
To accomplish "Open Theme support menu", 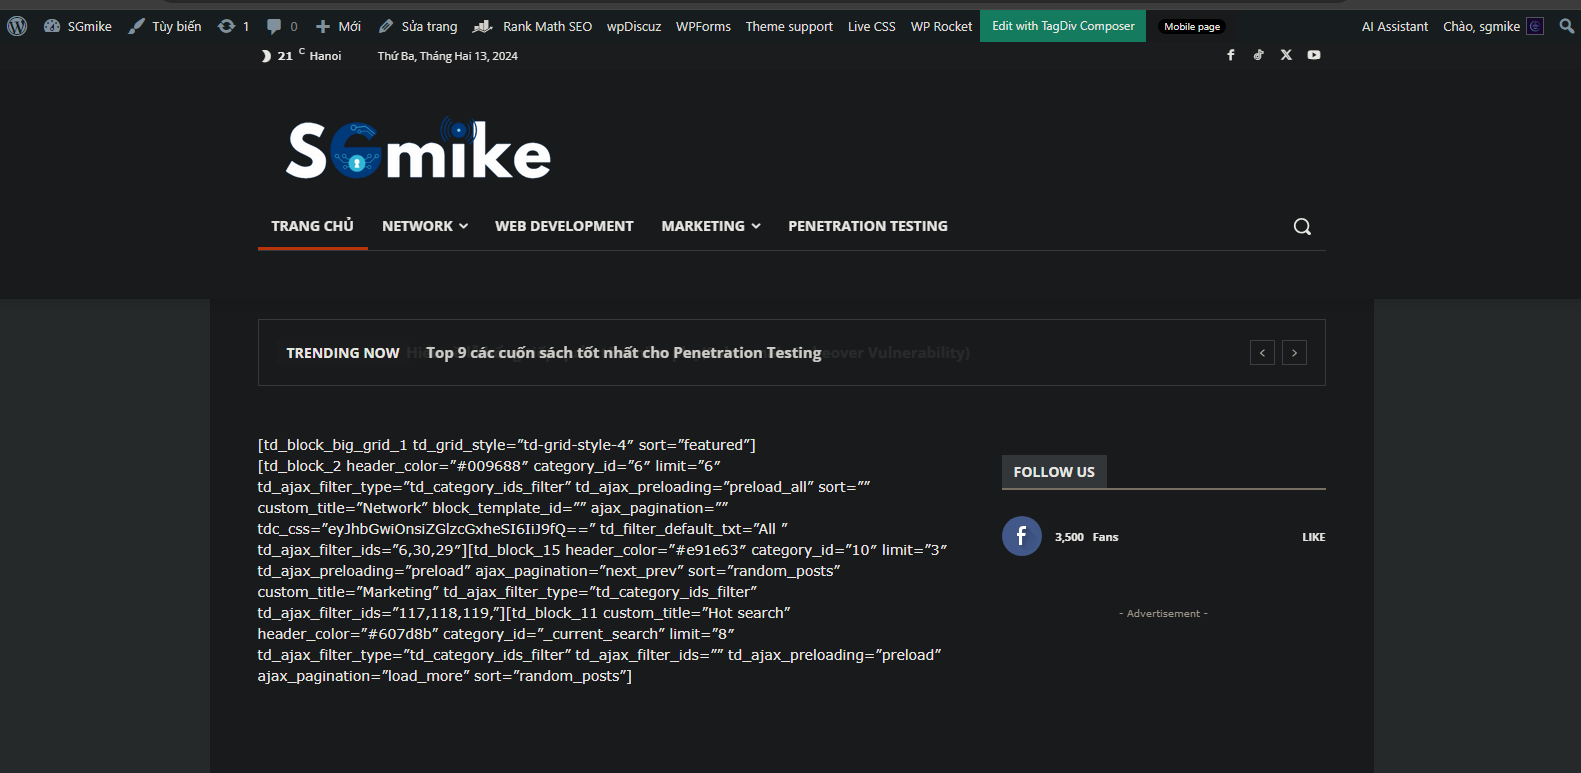I will (789, 26).
